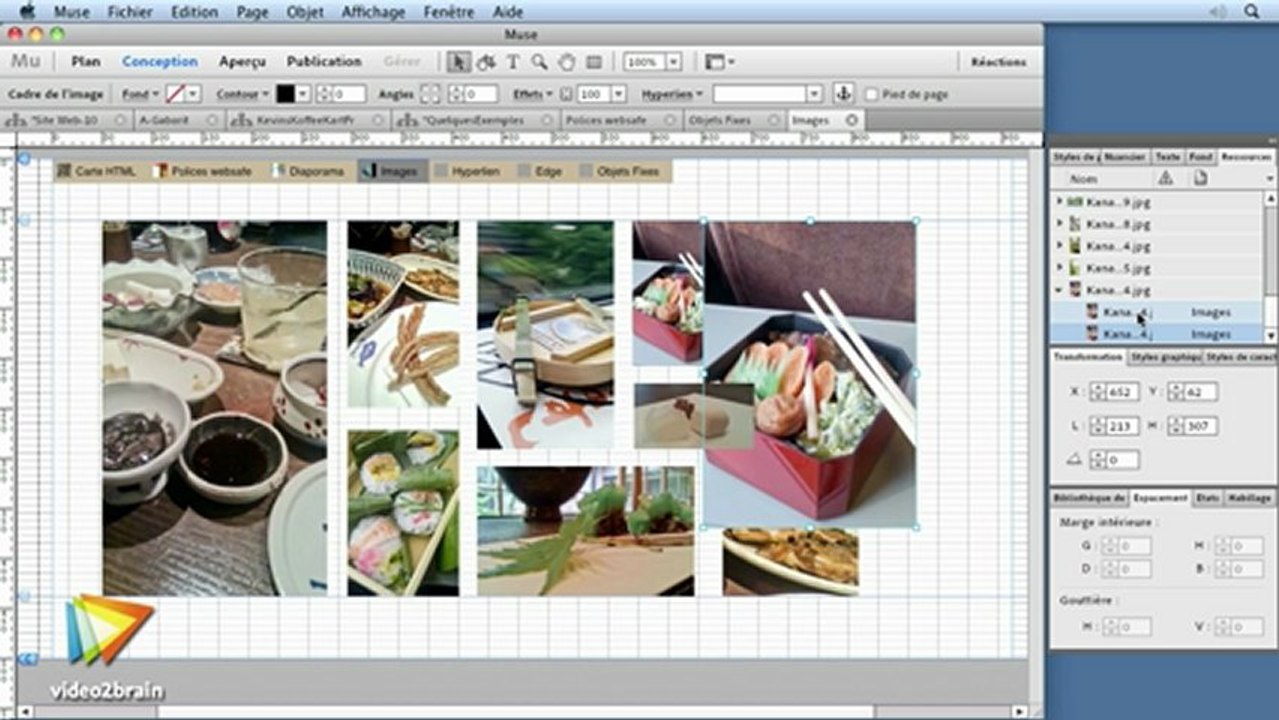Image resolution: width=1279 pixels, height=720 pixels.
Task: Open the Apple menu
Action: pyautogui.click(x=28, y=11)
